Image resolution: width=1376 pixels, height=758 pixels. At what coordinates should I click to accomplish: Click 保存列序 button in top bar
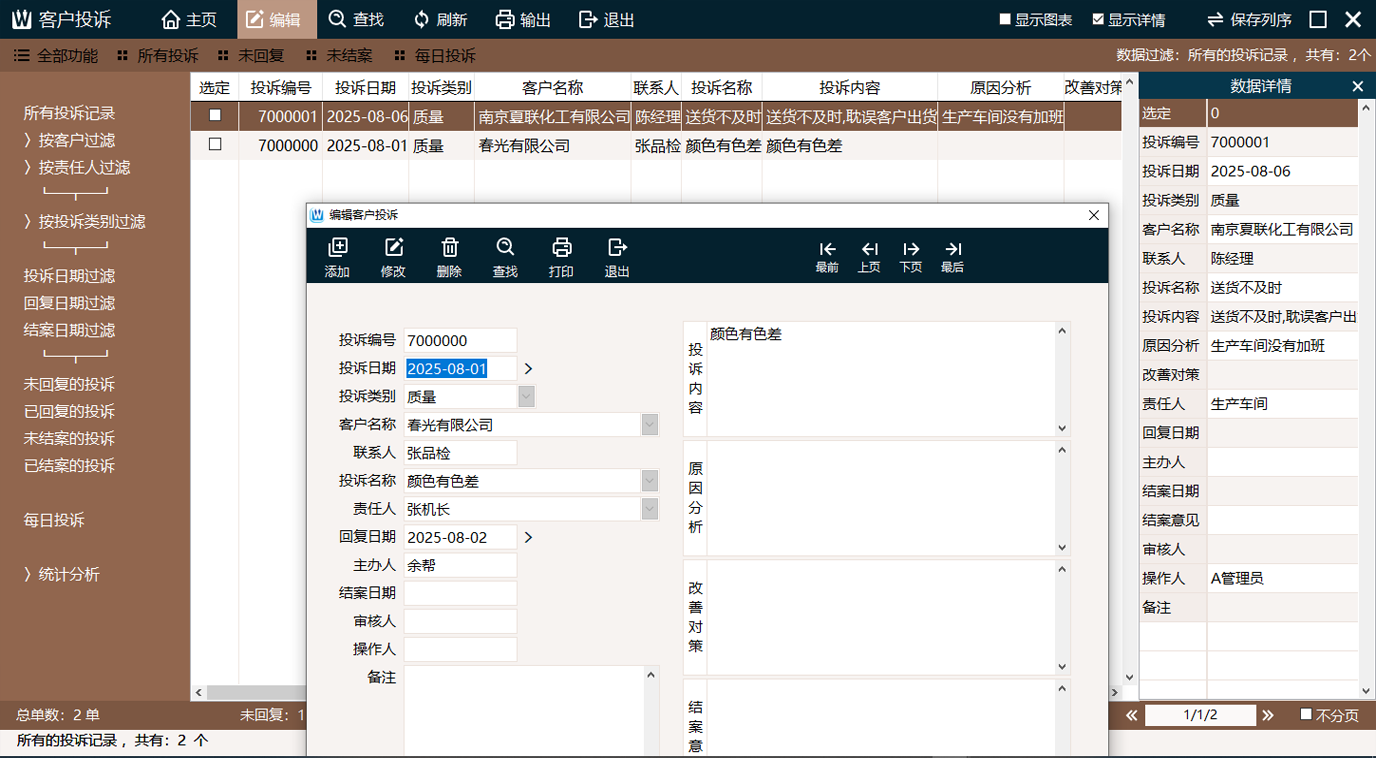click(x=1249, y=20)
